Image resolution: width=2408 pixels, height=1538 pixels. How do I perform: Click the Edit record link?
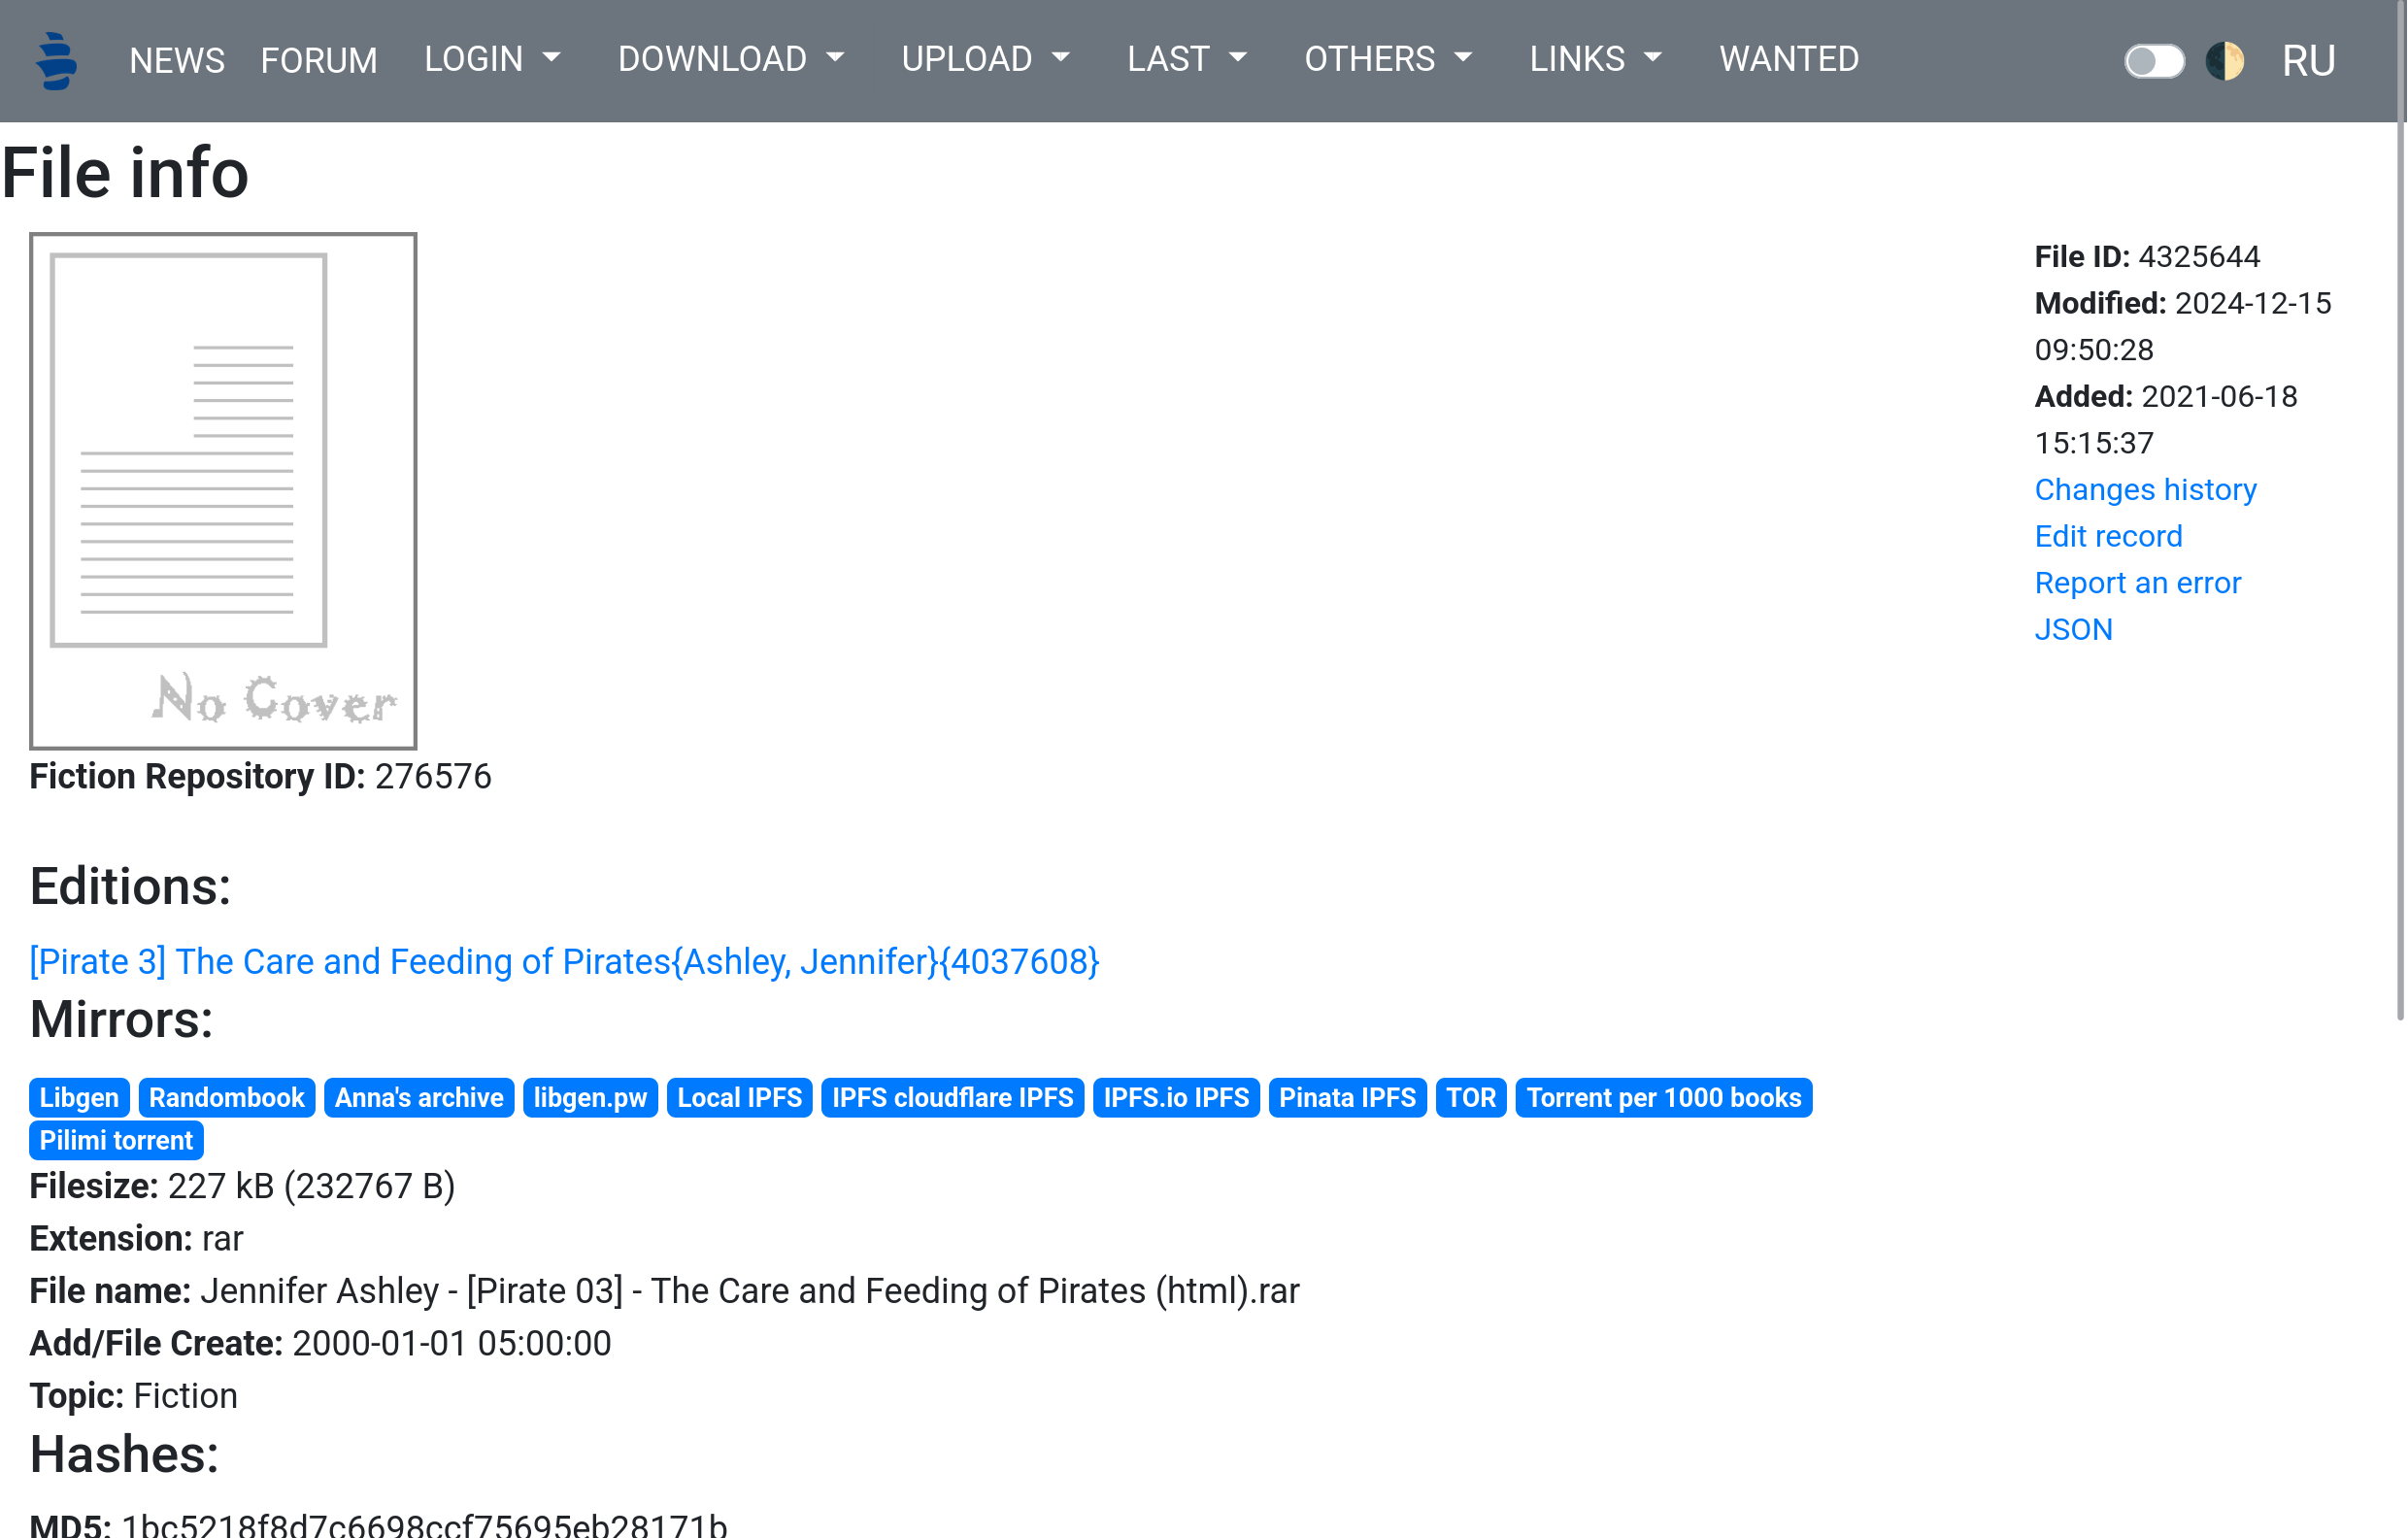[2108, 537]
